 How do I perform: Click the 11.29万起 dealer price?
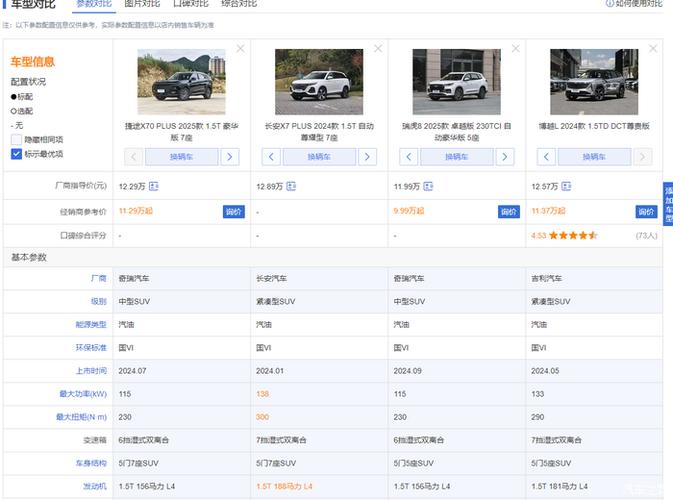pyautogui.click(x=136, y=211)
